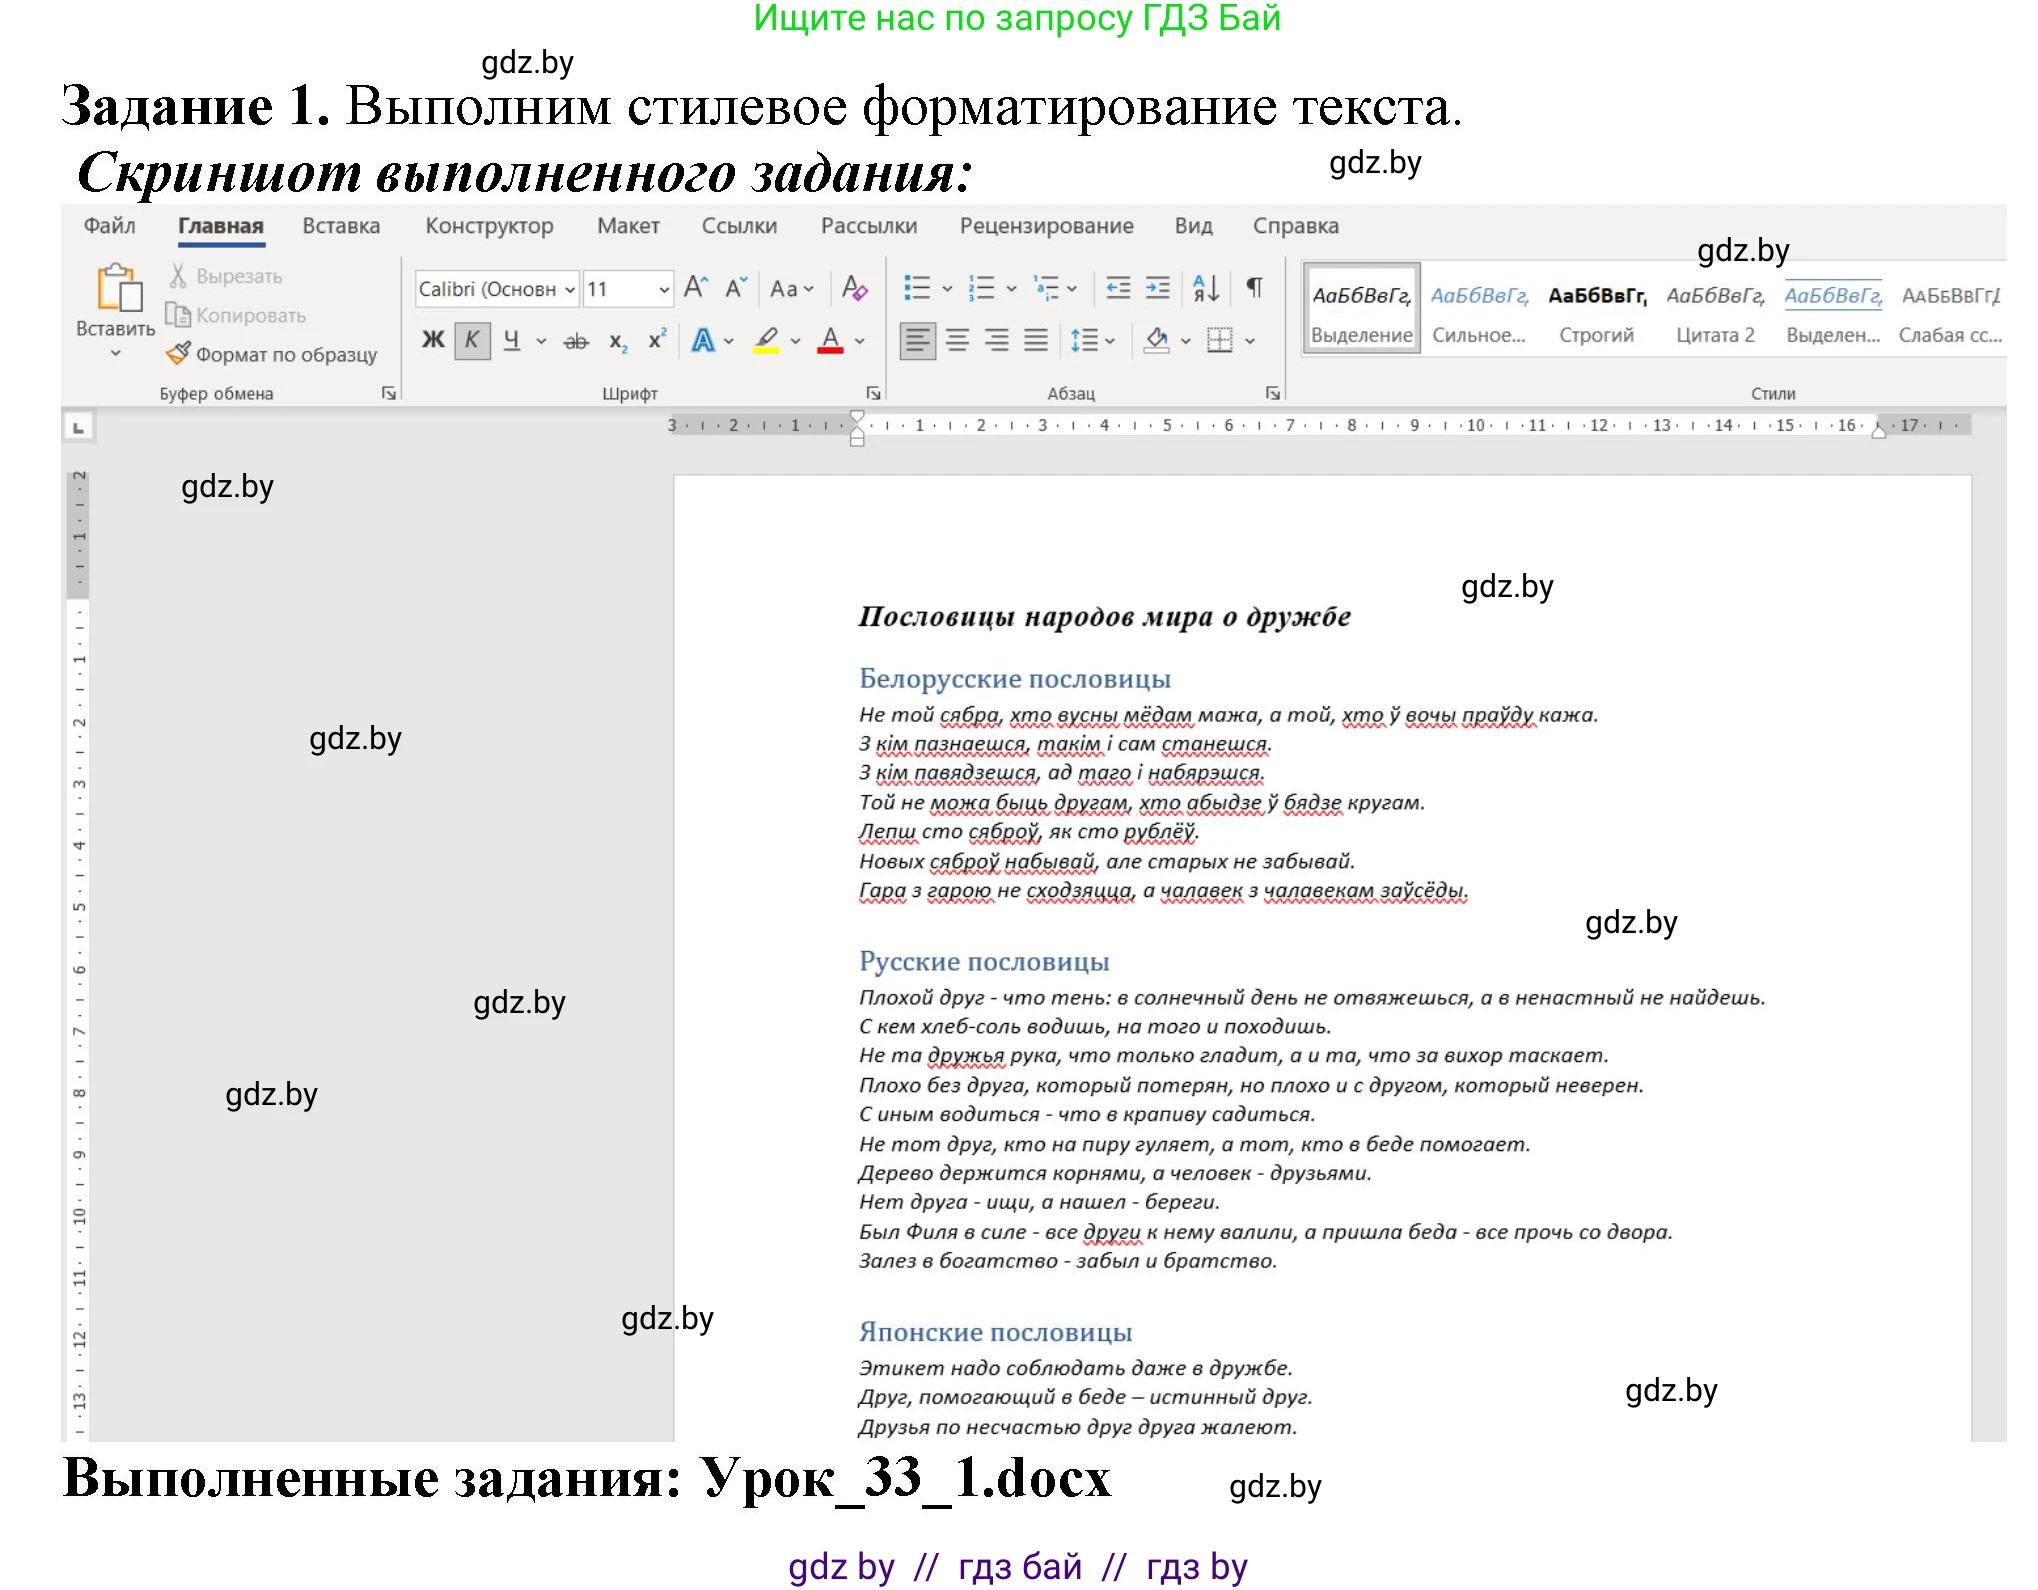
Task: Increase font size with the A-up icon
Action: pyautogui.click(x=696, y=288)
